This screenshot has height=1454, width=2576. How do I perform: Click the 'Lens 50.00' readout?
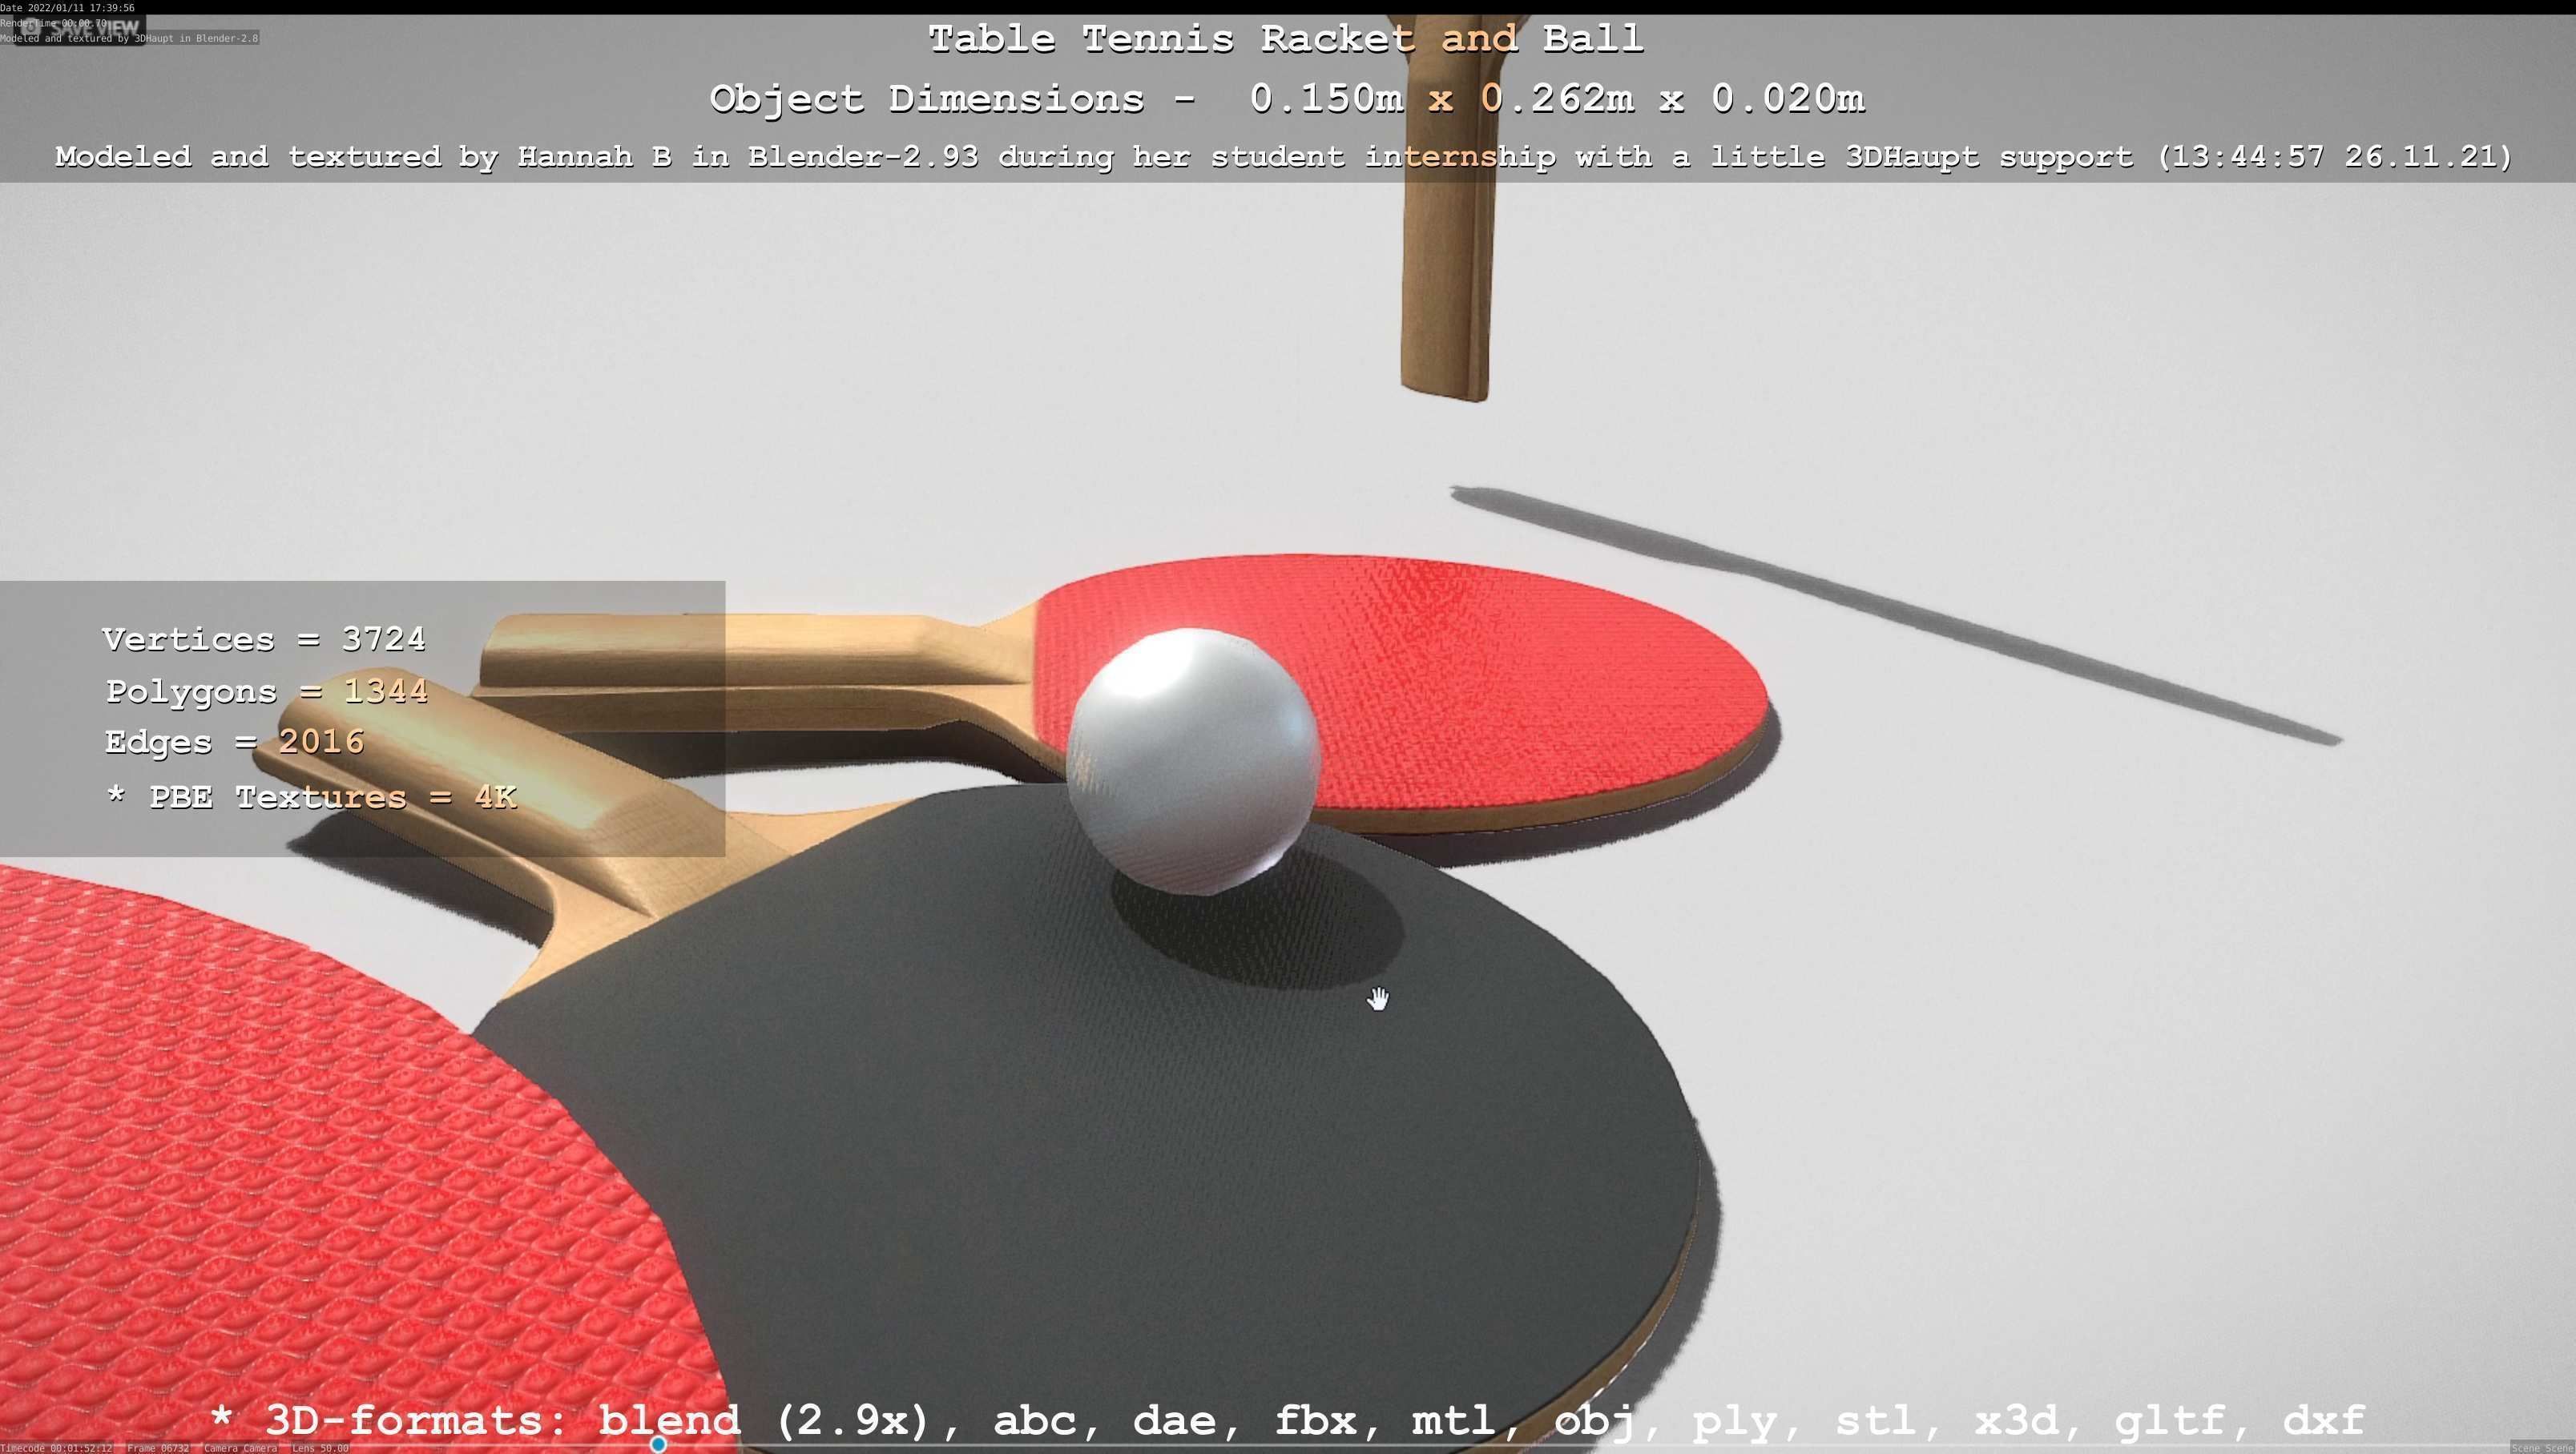click(x=320, y=1448)
